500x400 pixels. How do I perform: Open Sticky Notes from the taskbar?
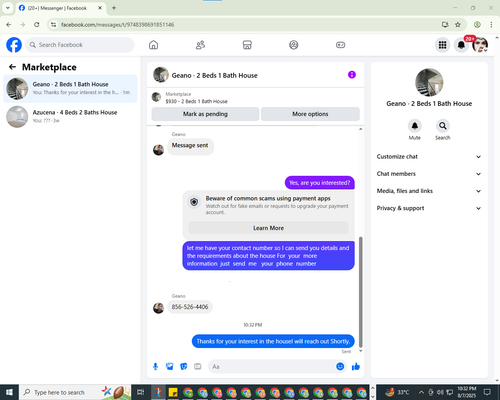pos(173,392)
